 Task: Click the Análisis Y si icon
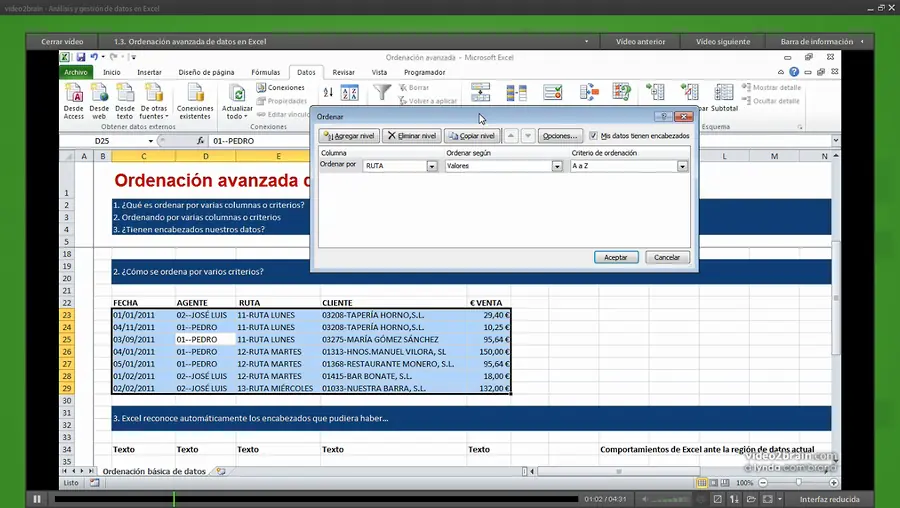coord(622,92)
